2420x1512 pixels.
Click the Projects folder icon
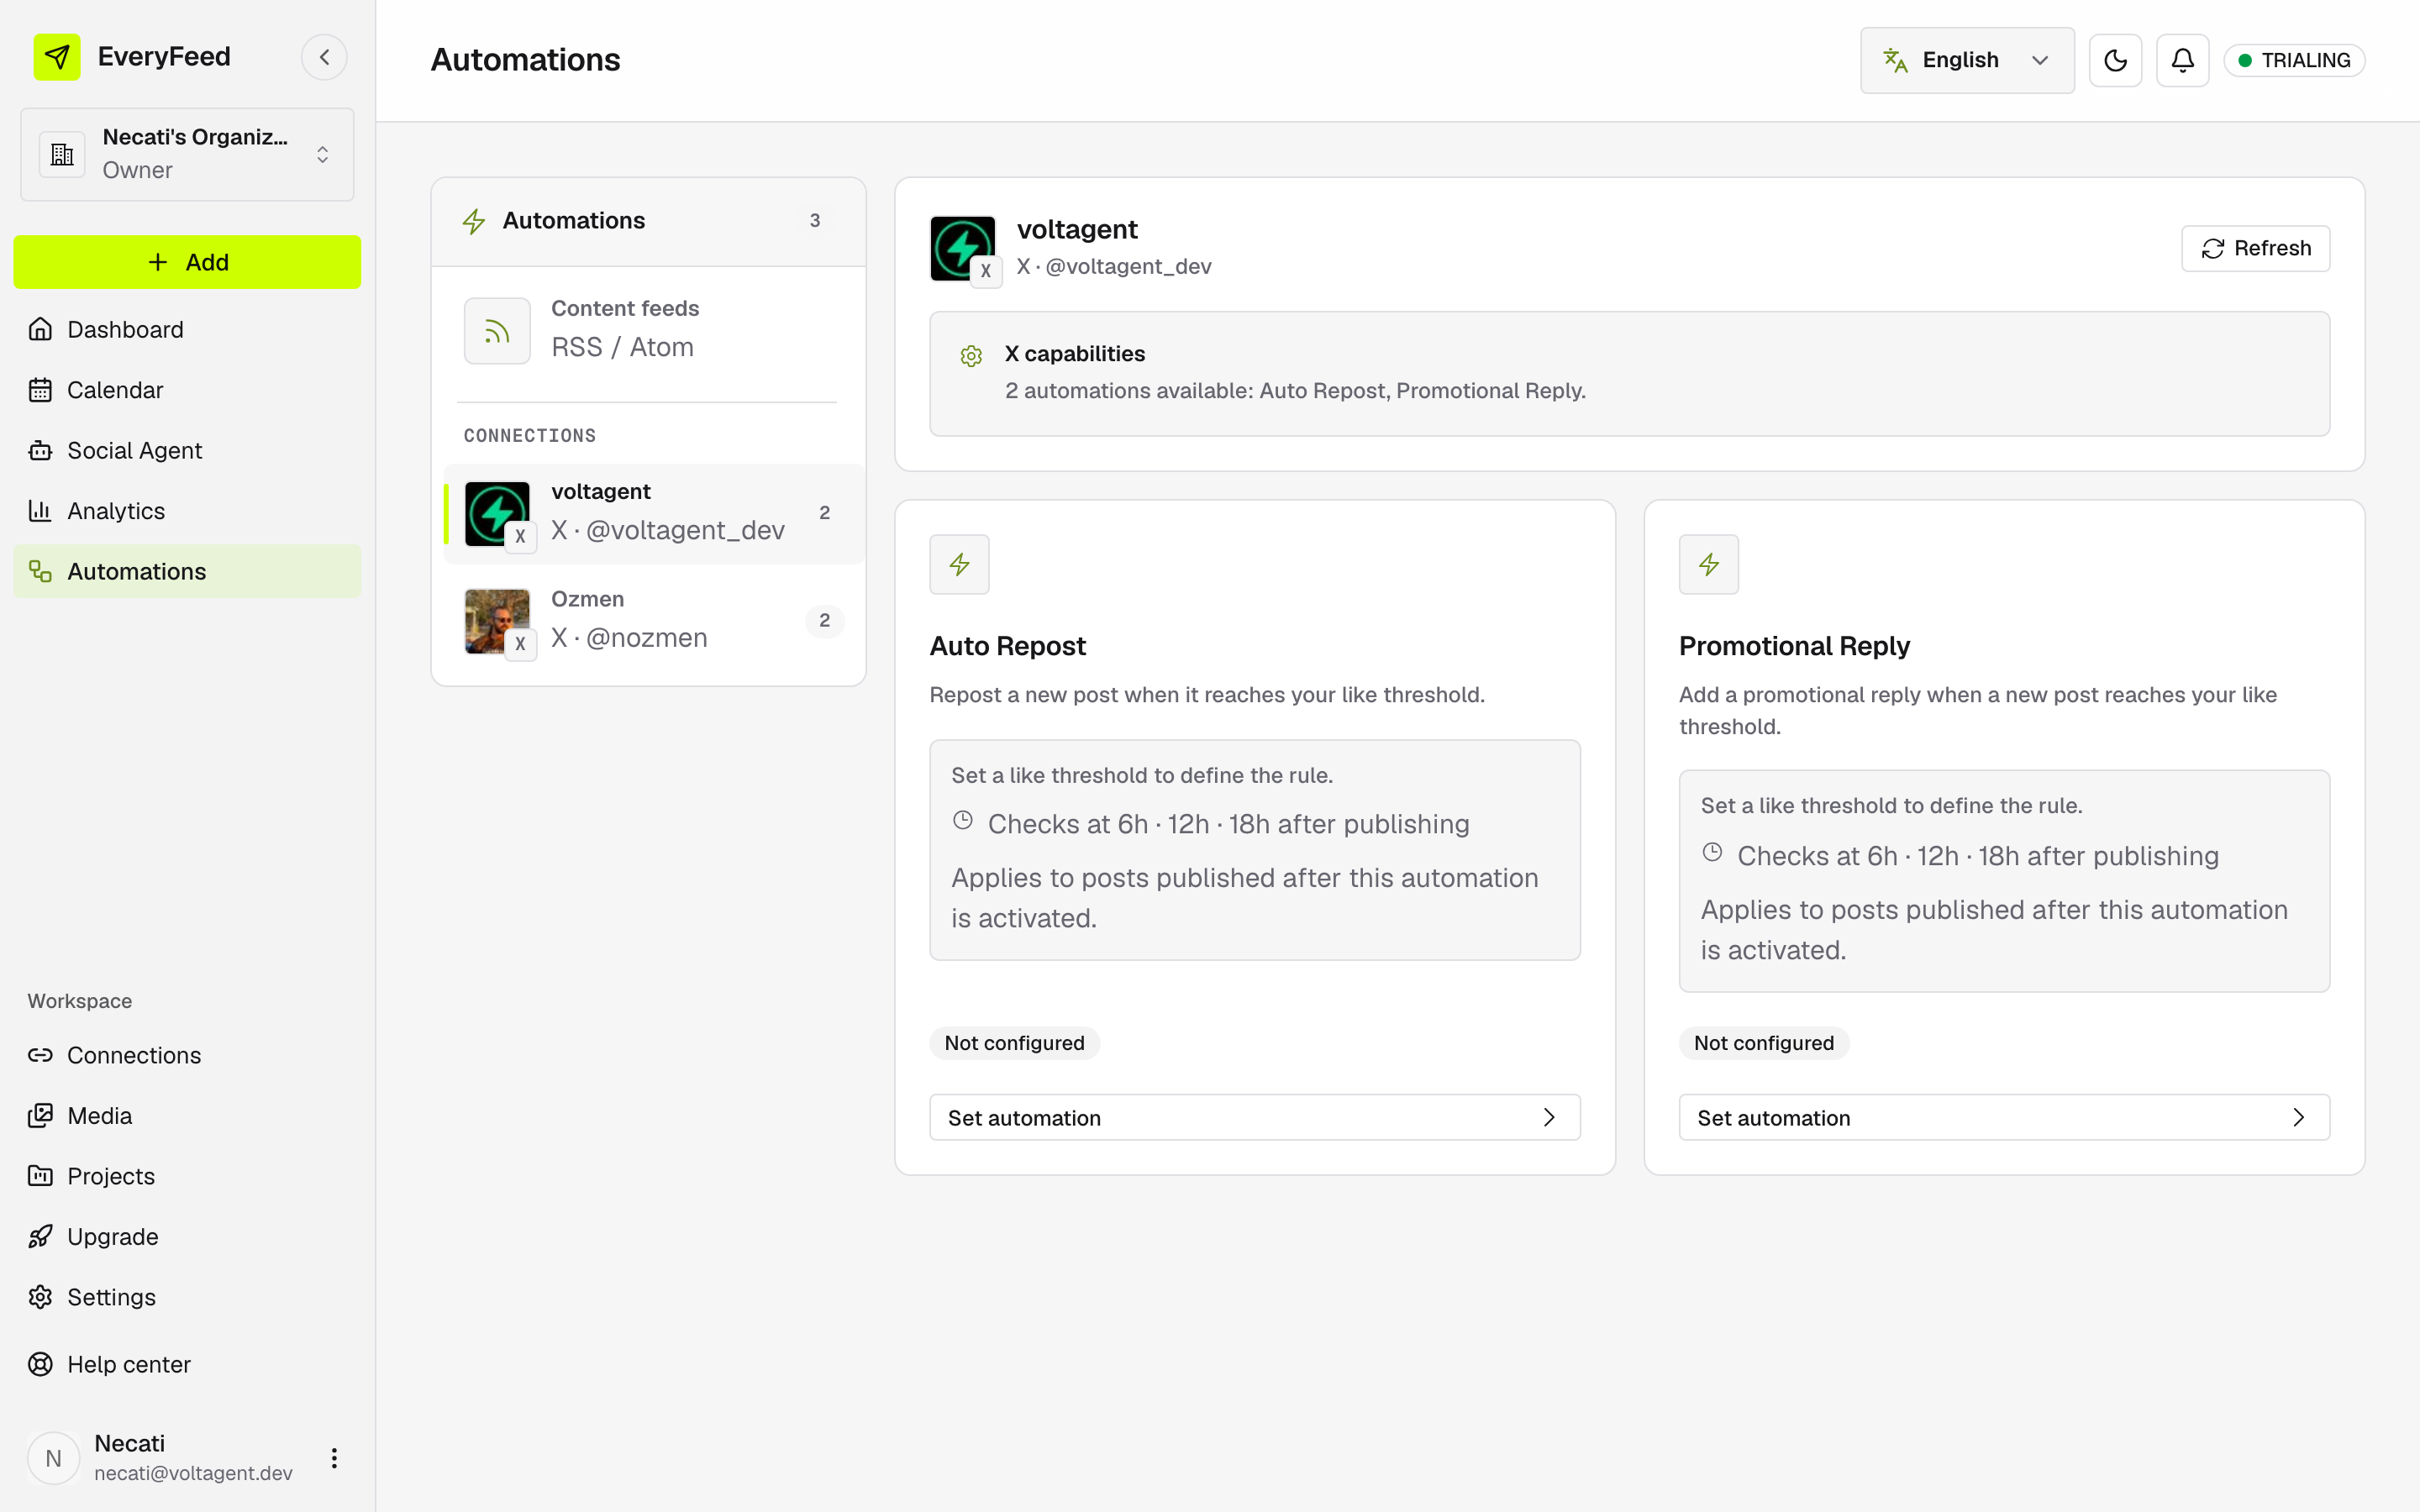tap(40, 1176)
